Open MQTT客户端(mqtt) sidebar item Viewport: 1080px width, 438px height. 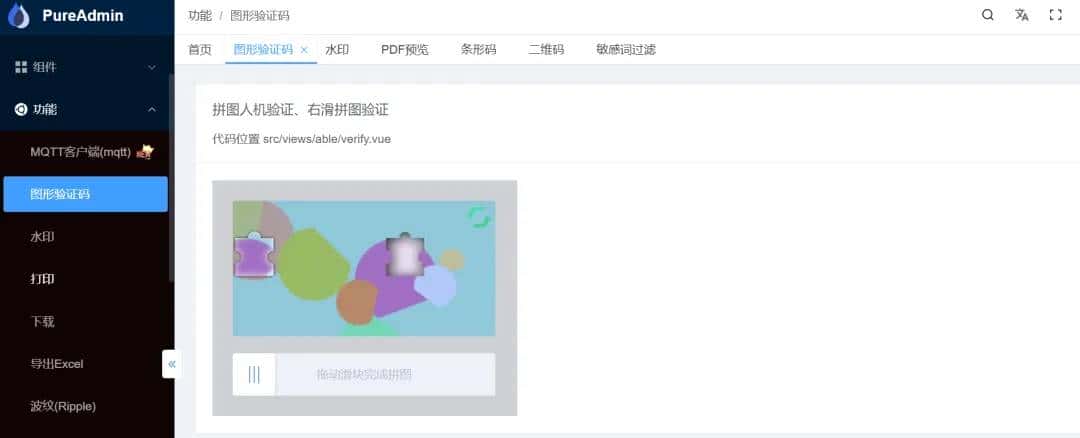click(x=85, y=152)
